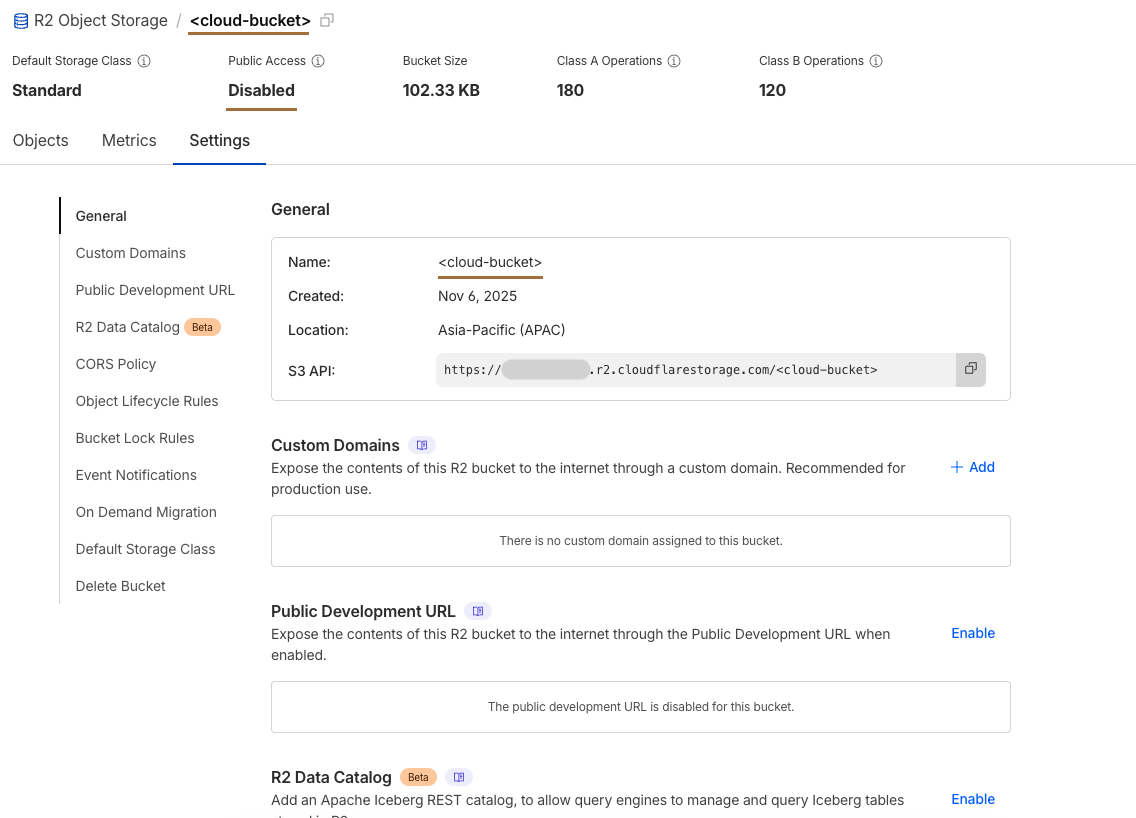Enable the Public Development URL
This screenshot has height=818, width=1136.
tap(972, 633)
